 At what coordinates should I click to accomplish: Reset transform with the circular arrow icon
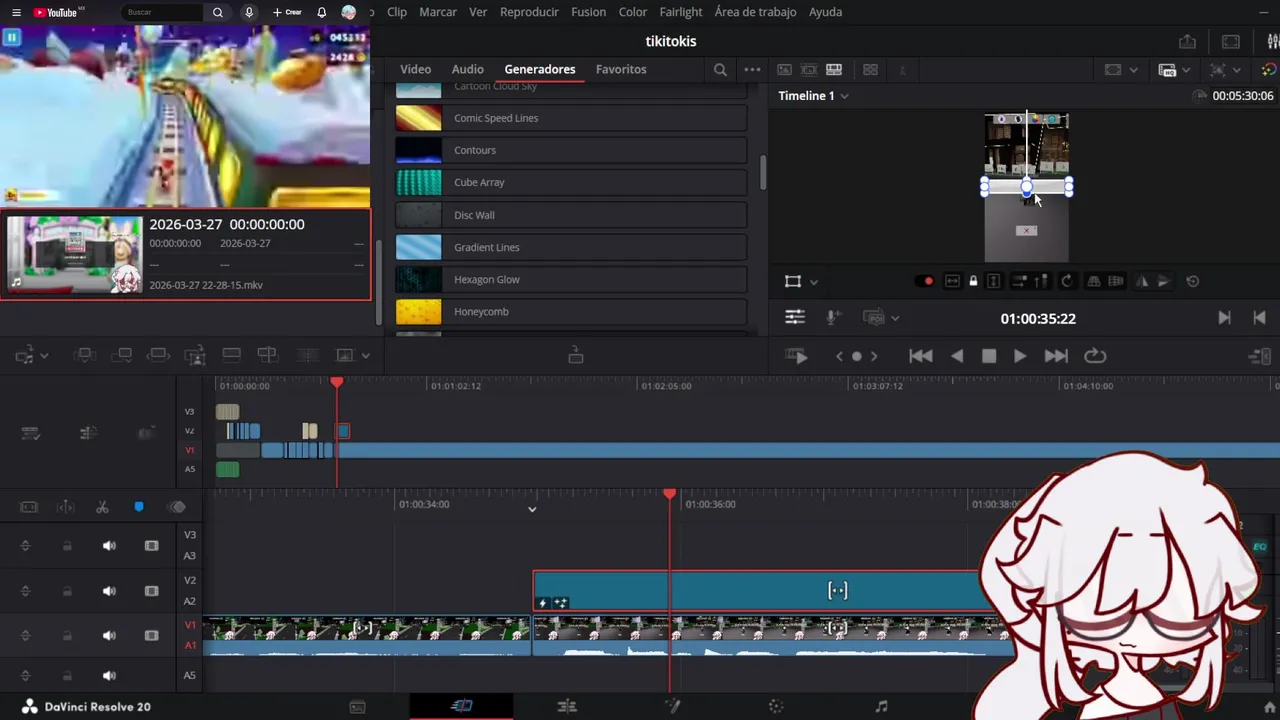(1192, 281)
